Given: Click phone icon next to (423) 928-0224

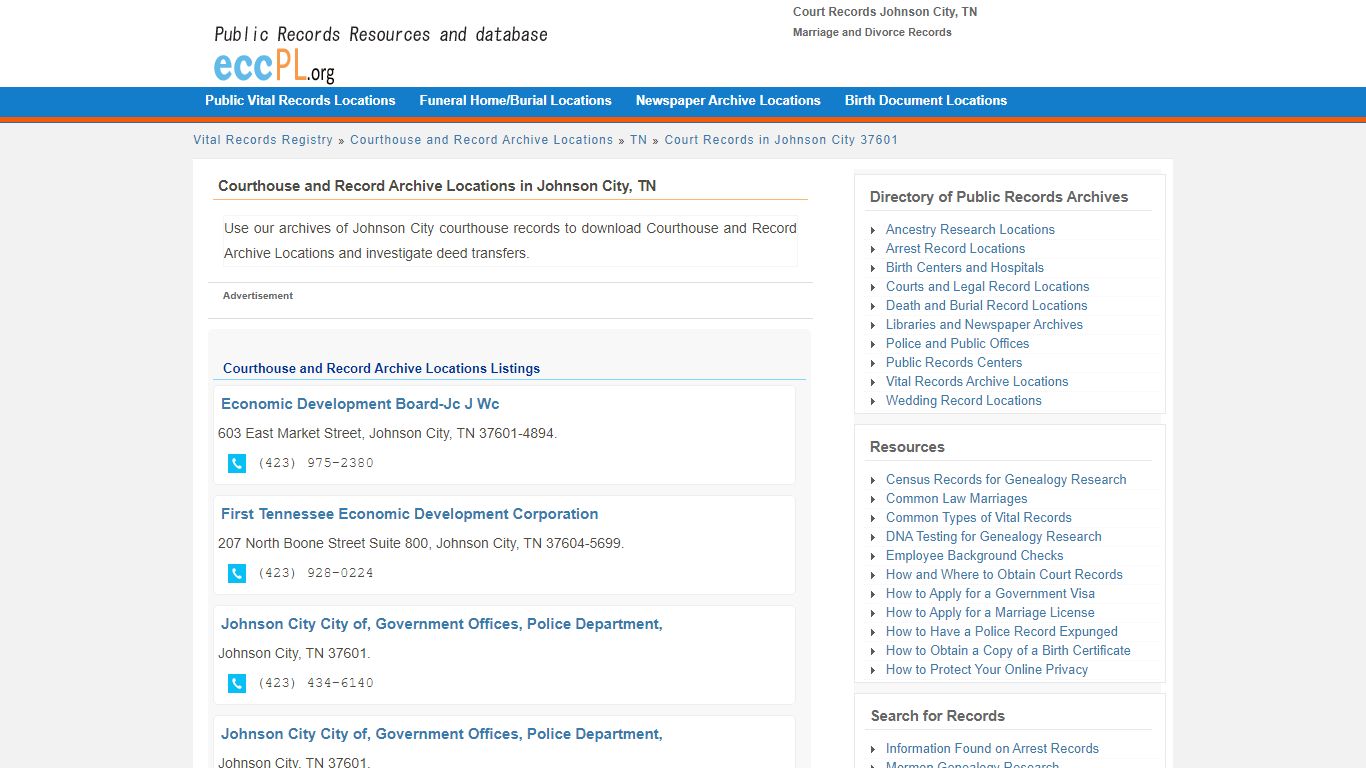Looking at the screenshot, I should coord(237,573).
